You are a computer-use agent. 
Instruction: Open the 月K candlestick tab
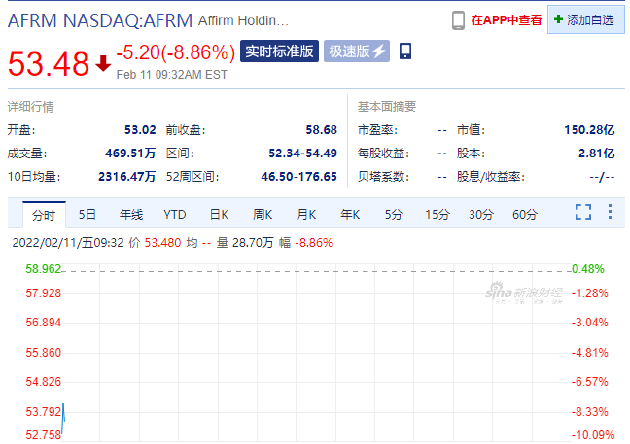pos(306,215)
